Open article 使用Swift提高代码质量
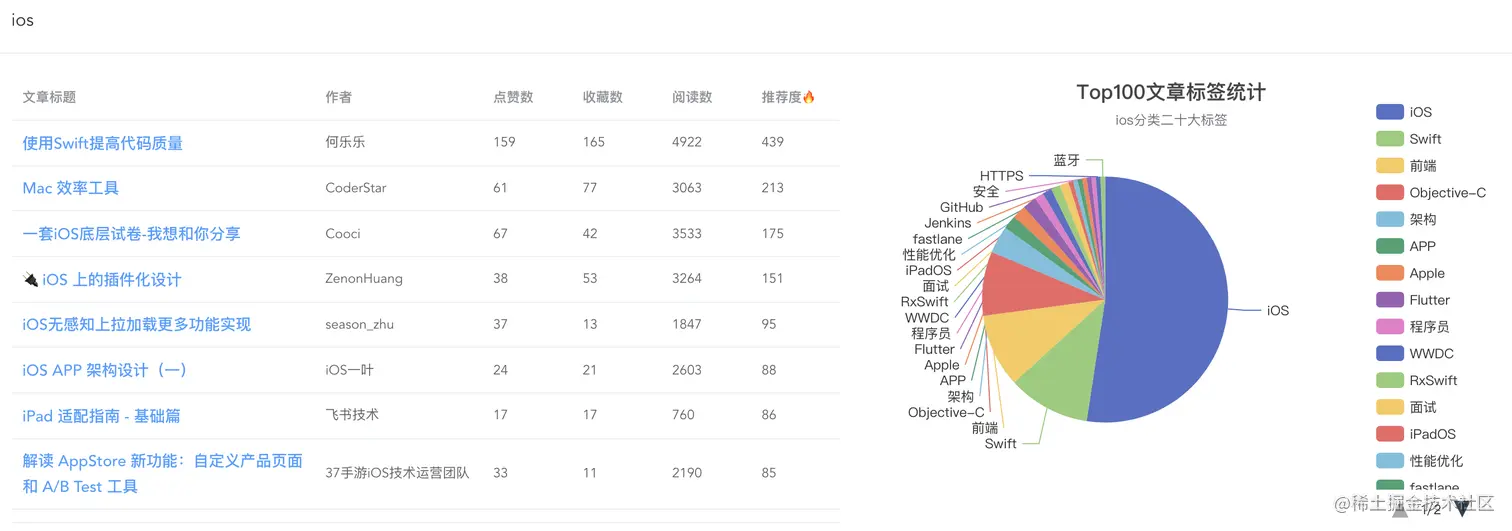1512x531 pixels. pos(102,143)
